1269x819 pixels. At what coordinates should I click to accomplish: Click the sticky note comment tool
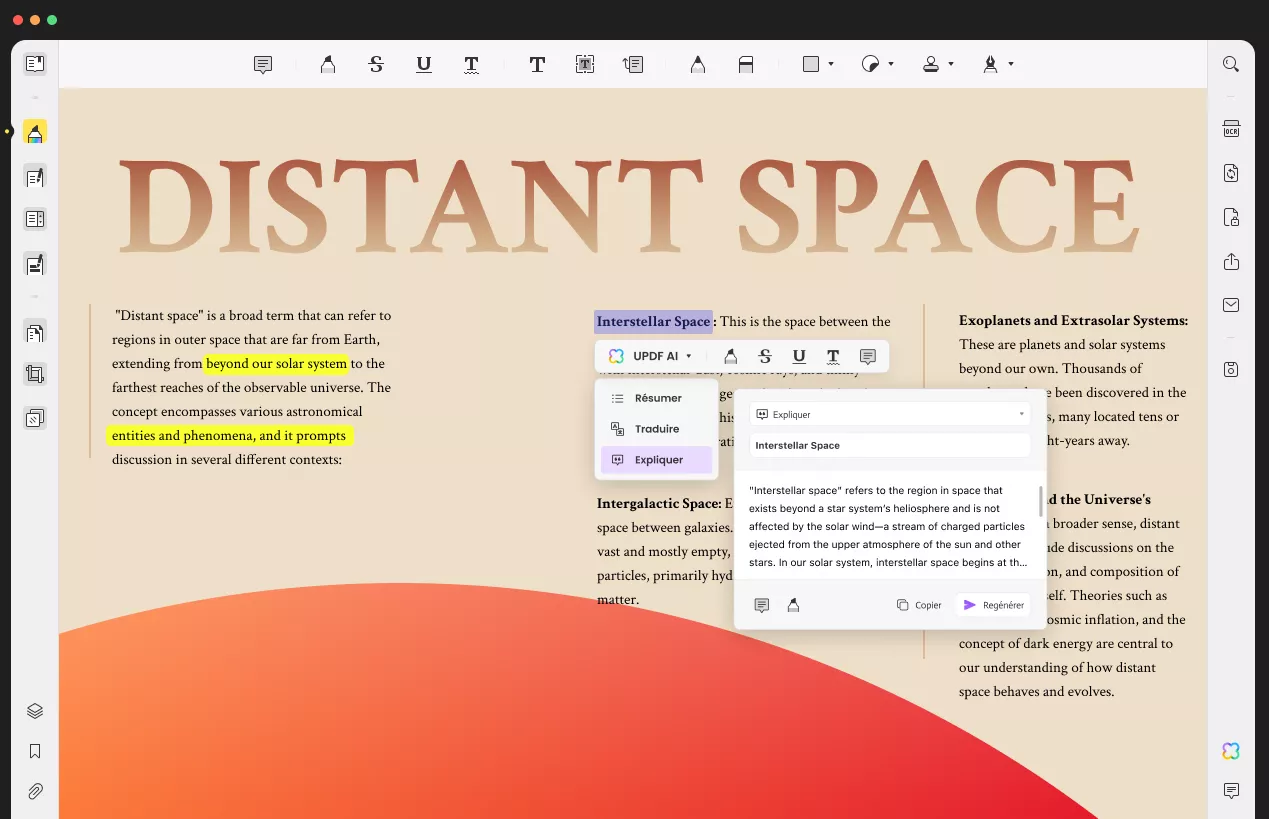pyautogui.click(x=263, y=64)
